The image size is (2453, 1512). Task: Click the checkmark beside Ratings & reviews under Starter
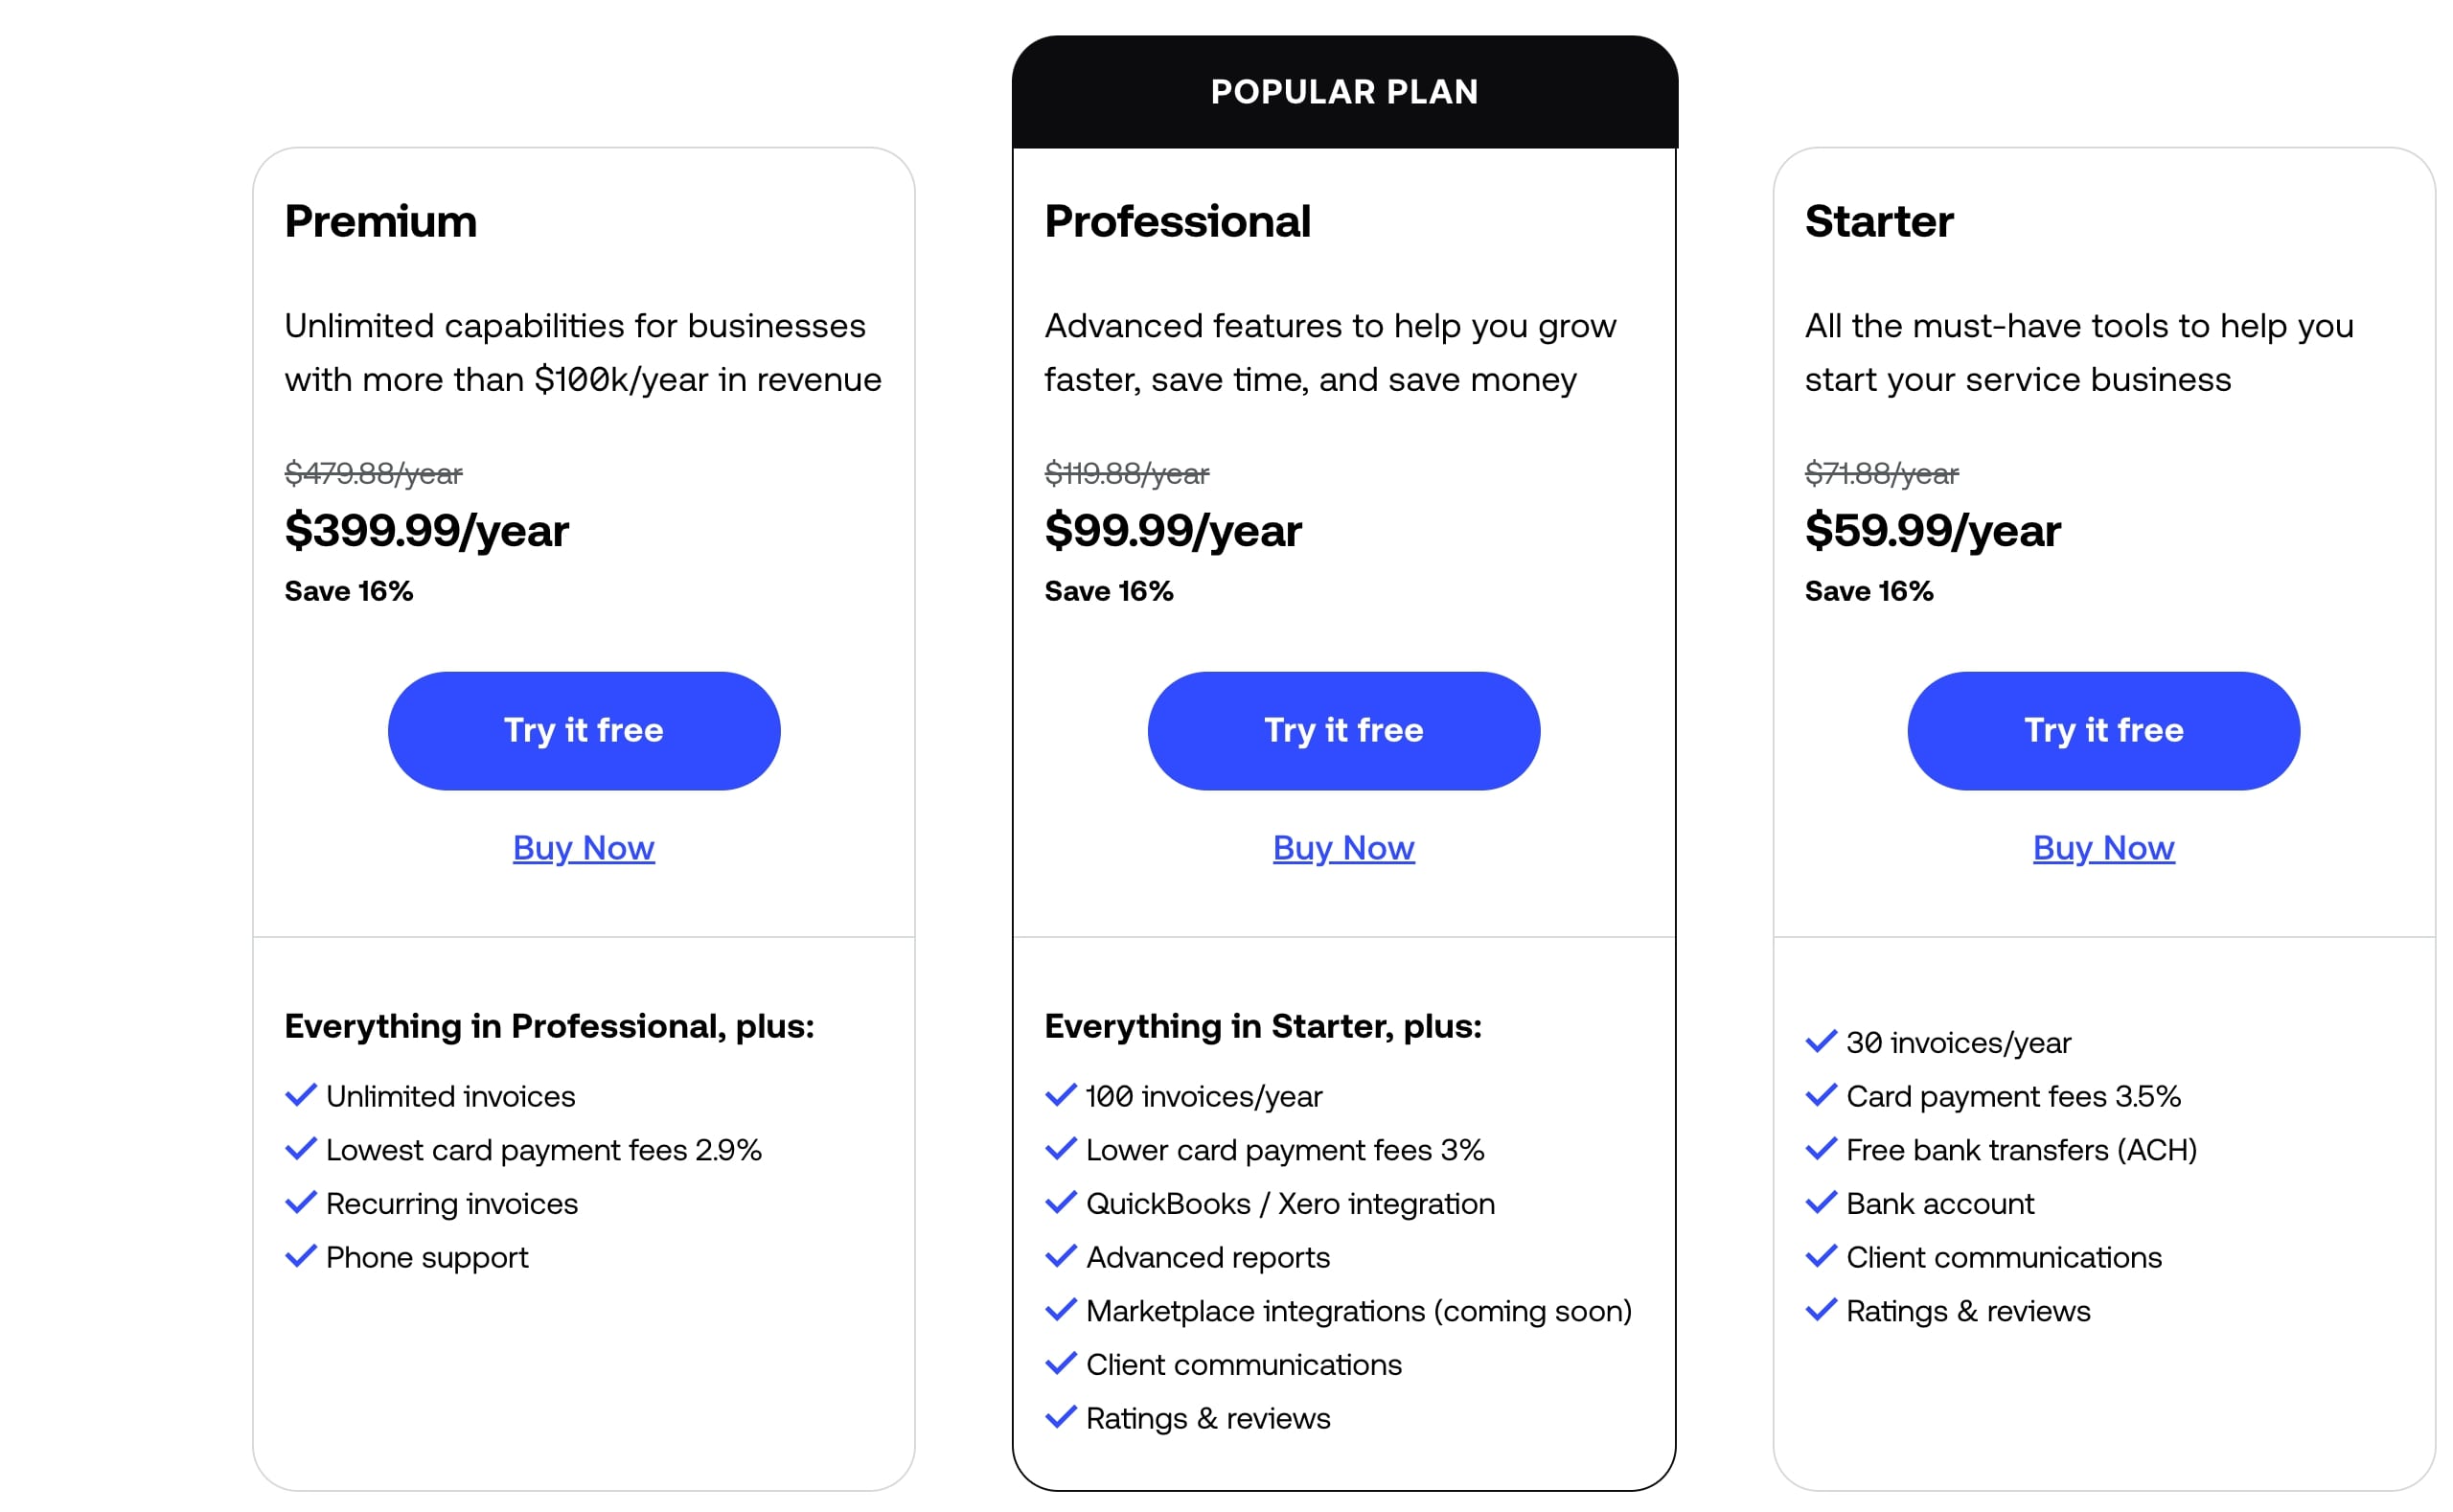(x=1822, y=1311)
